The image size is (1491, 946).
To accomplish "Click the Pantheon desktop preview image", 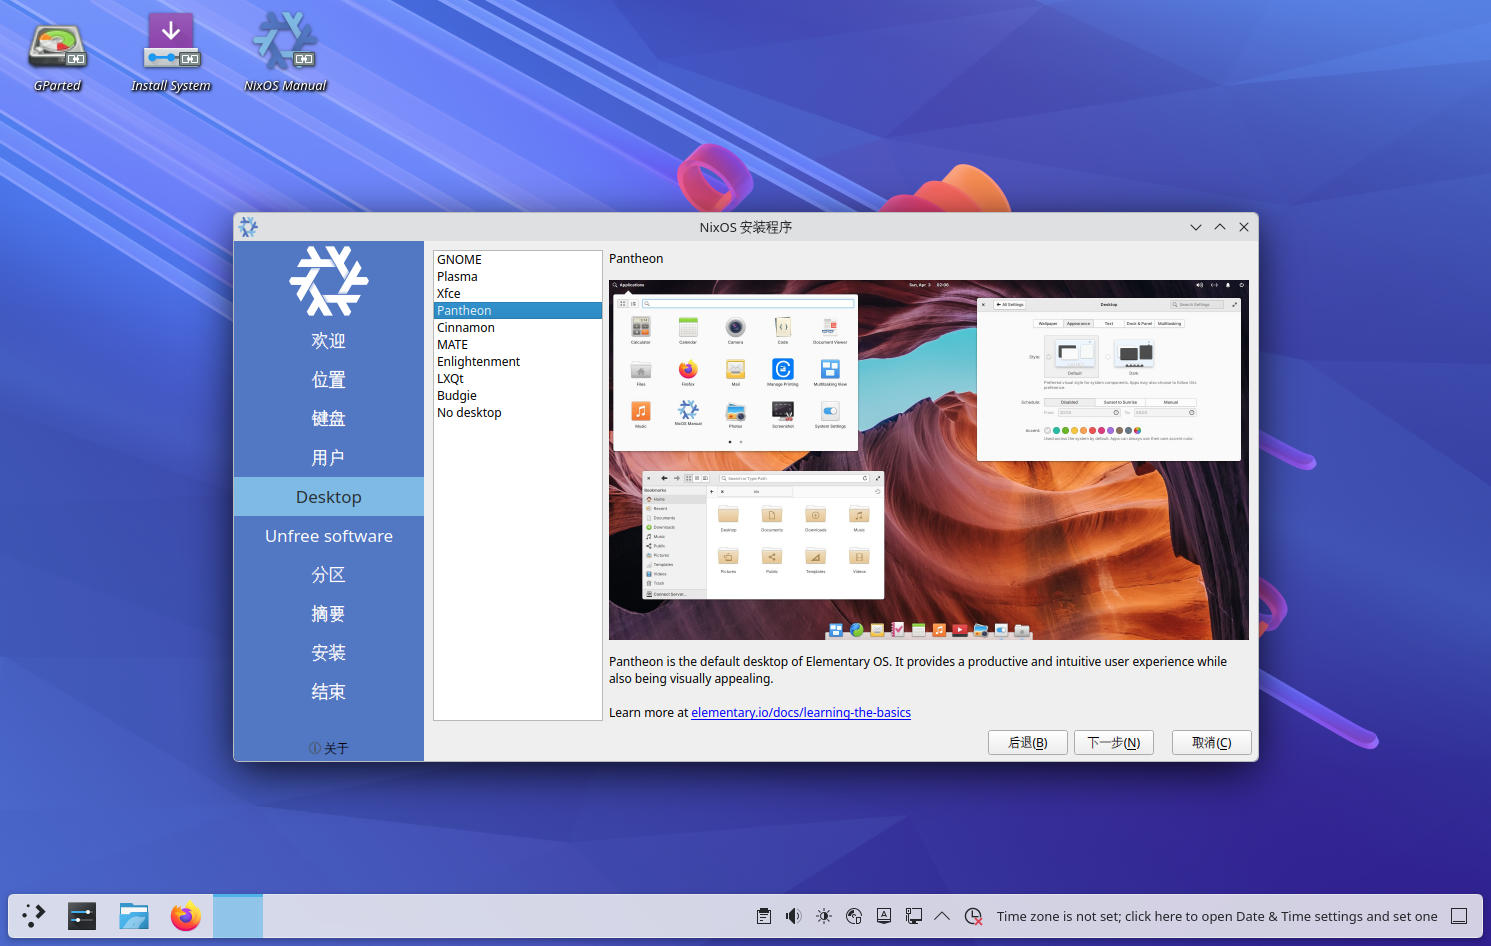I will pos(928,460).
